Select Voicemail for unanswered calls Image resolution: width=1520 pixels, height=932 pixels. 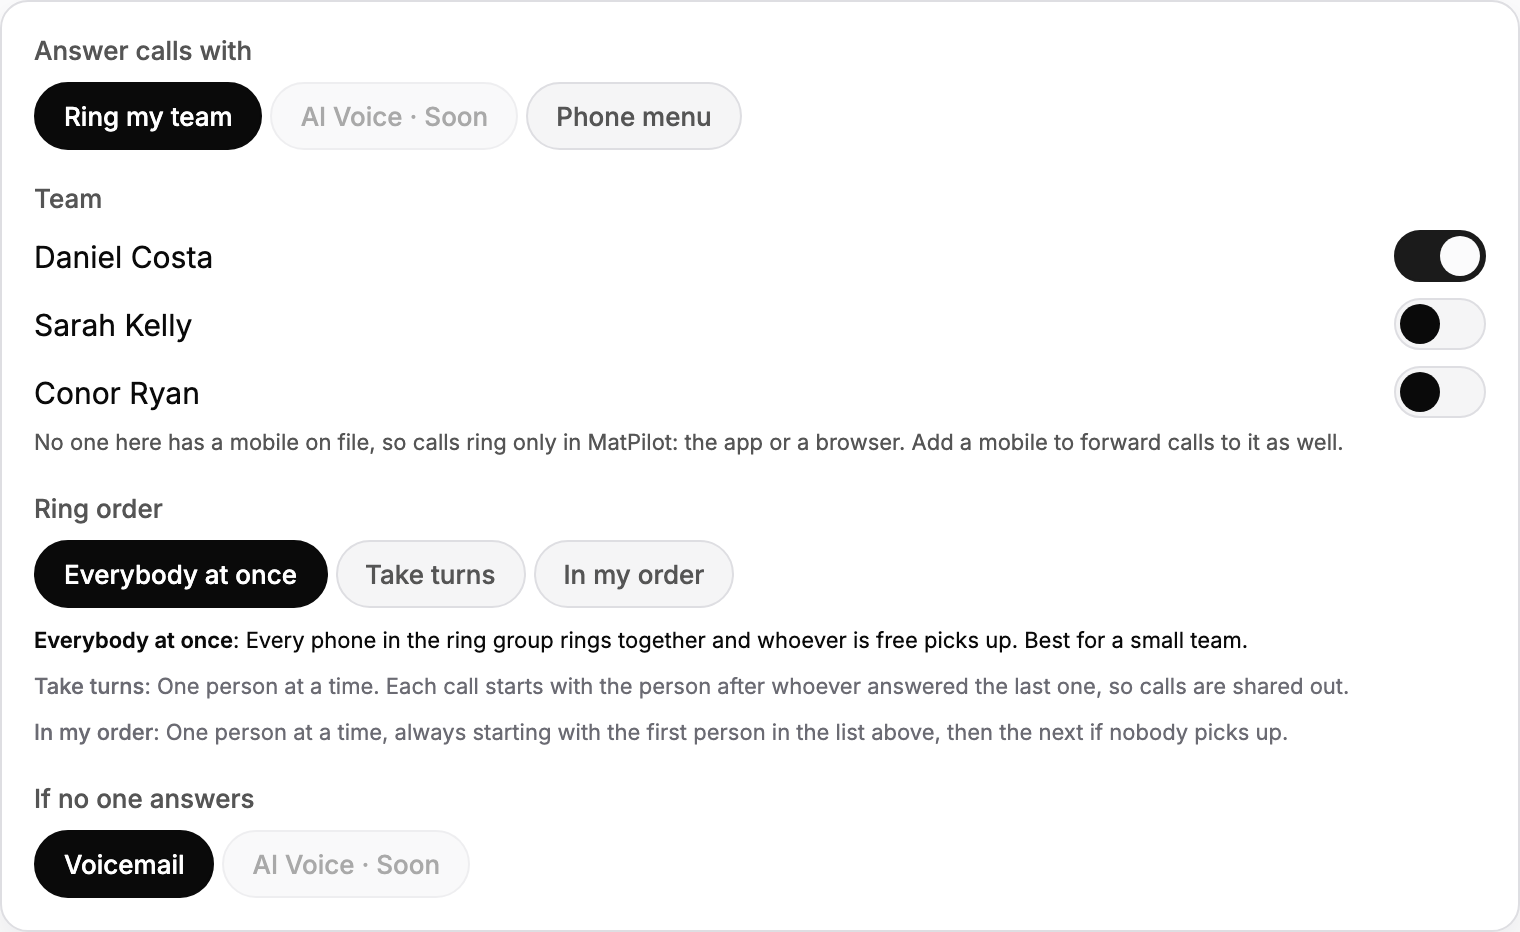[x=124, y=864]
